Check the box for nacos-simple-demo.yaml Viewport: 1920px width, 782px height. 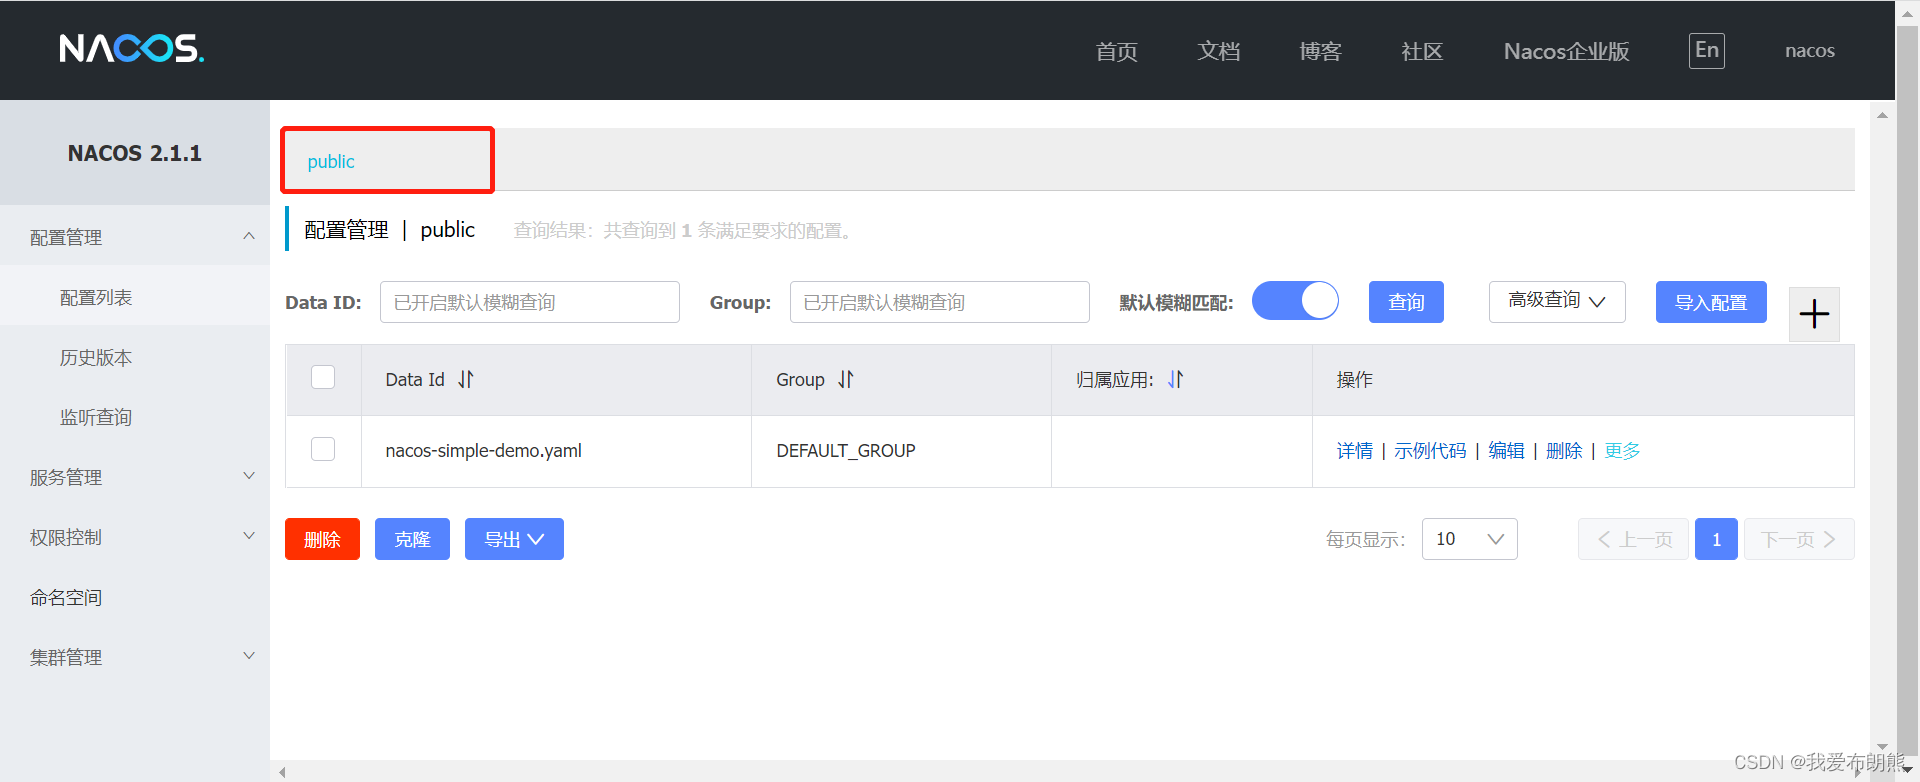tap(323, 449)
